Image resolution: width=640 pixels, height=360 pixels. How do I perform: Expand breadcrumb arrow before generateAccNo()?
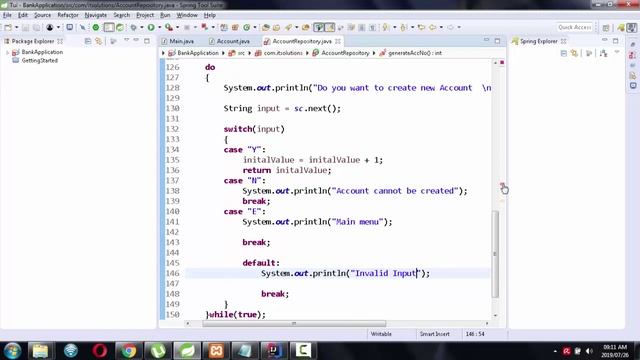(x=373, y=53)
